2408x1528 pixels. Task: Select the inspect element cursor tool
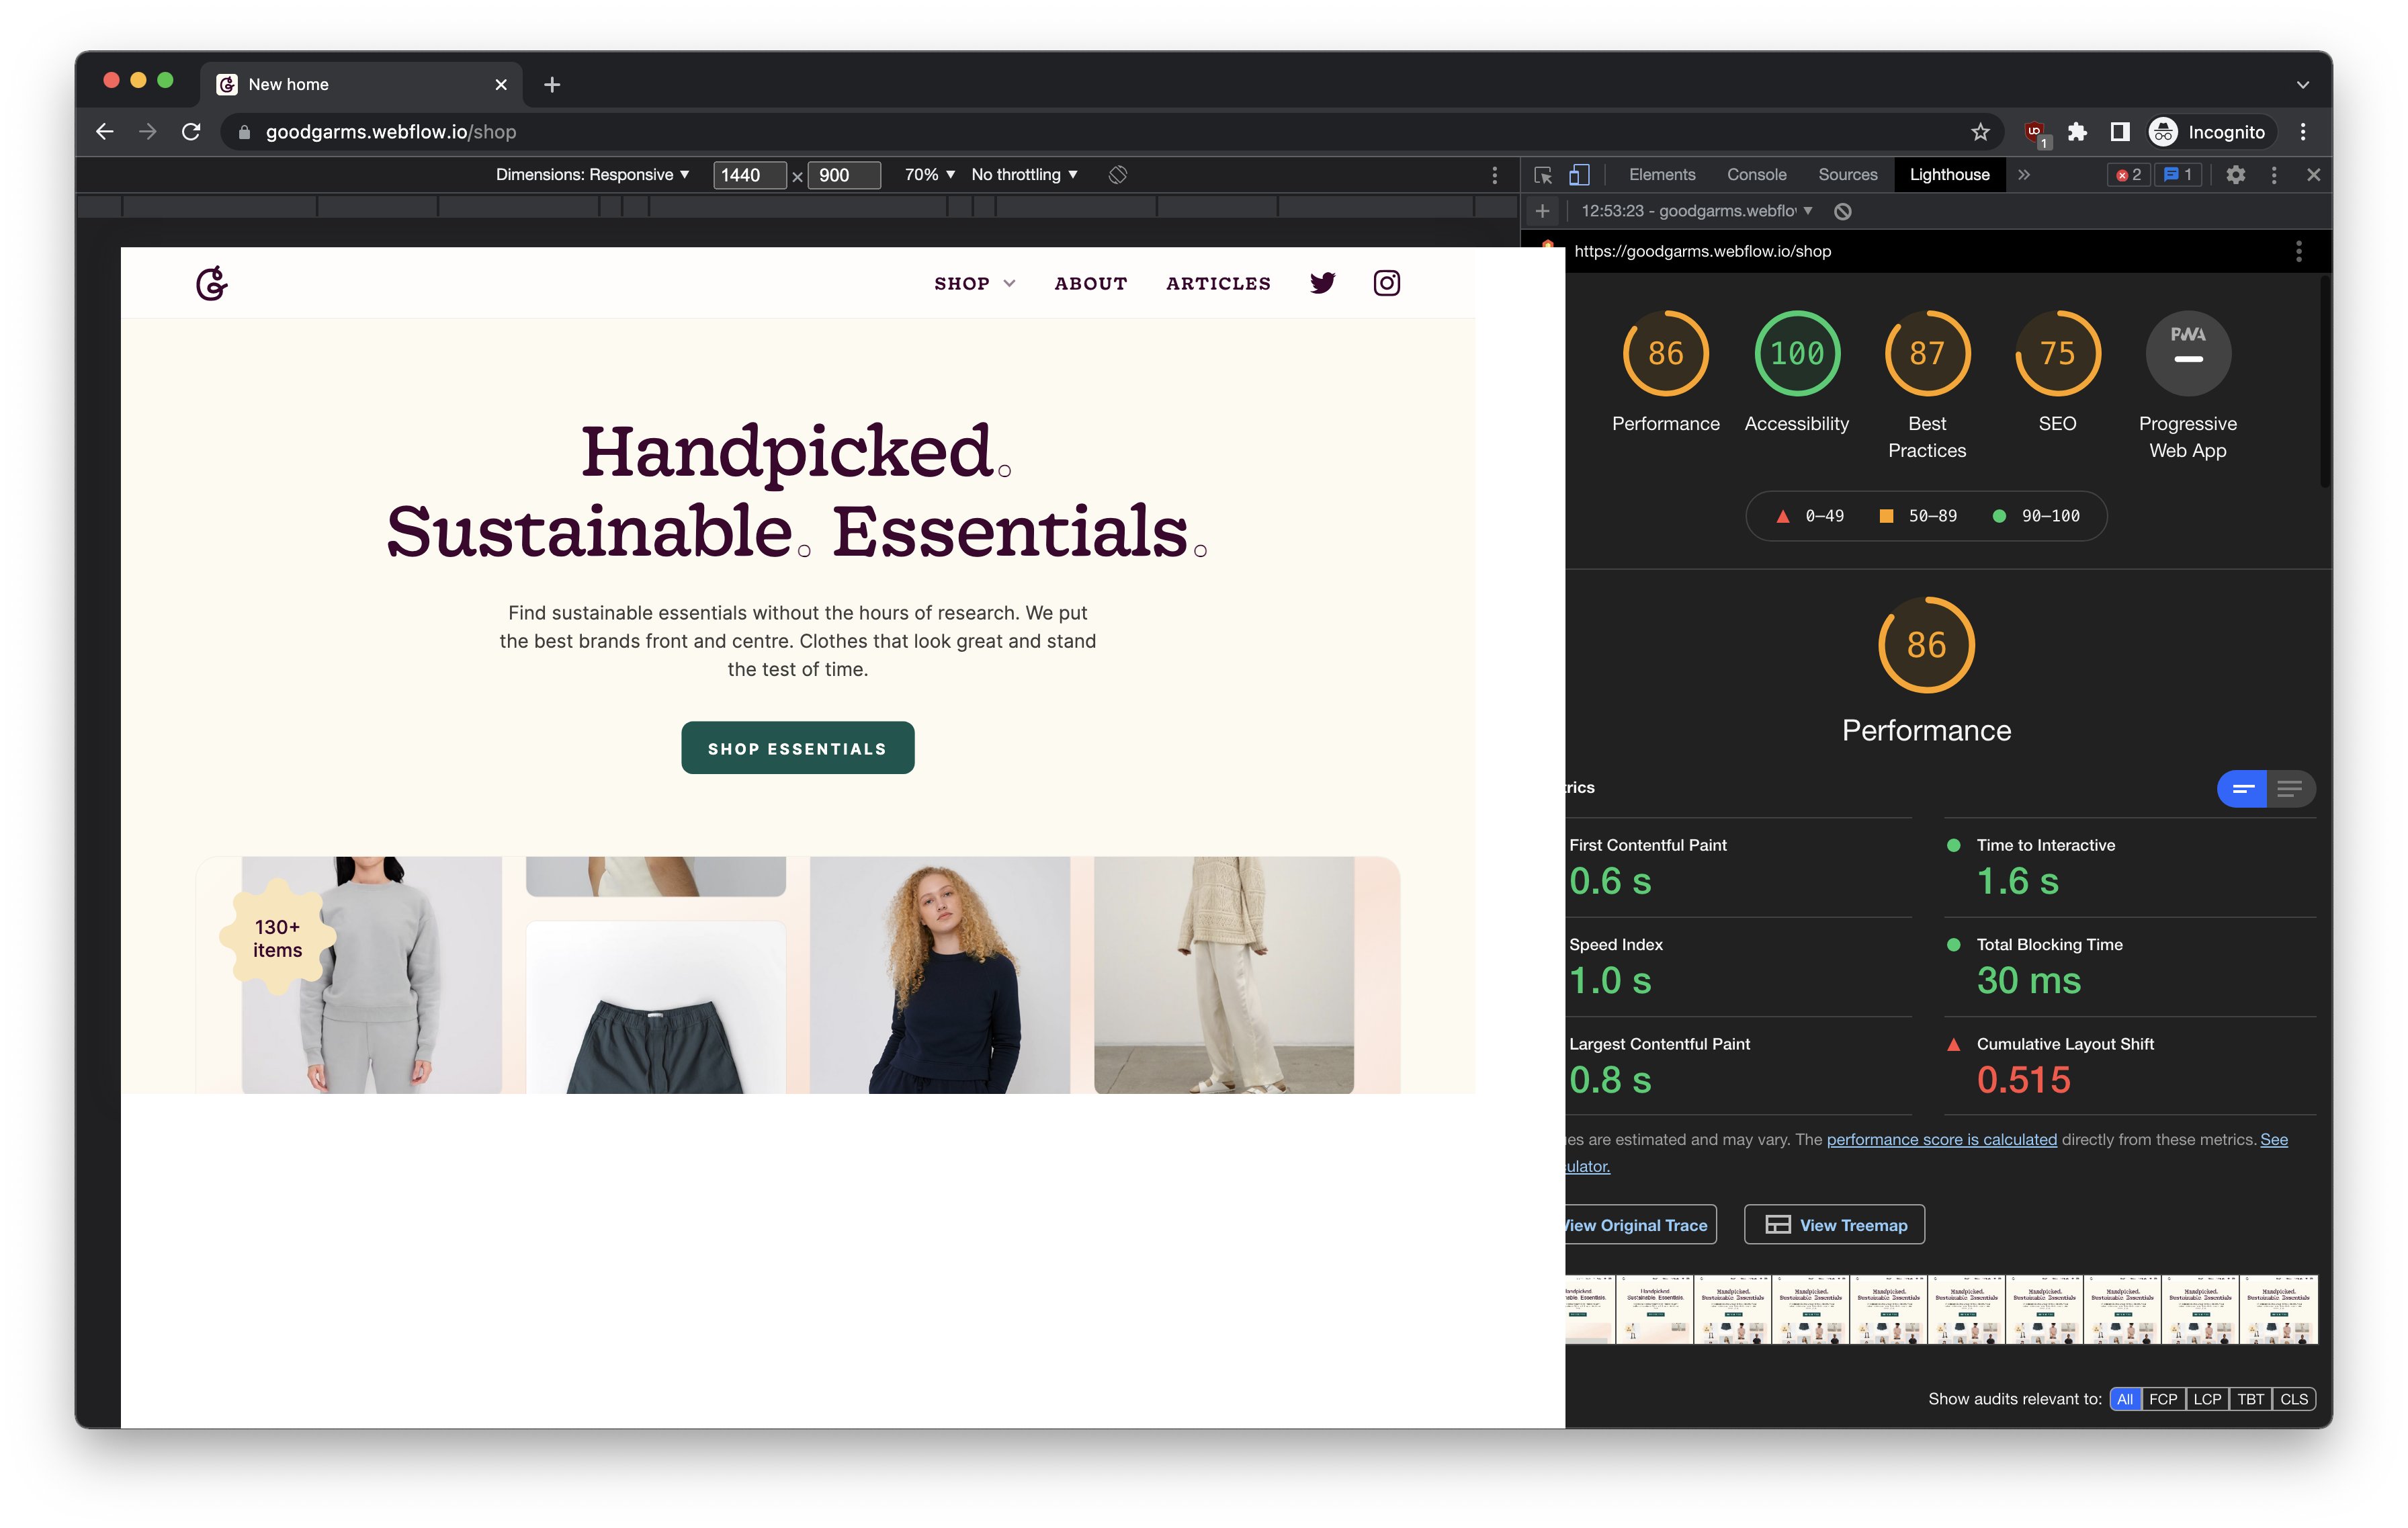tap(1543, 175)
